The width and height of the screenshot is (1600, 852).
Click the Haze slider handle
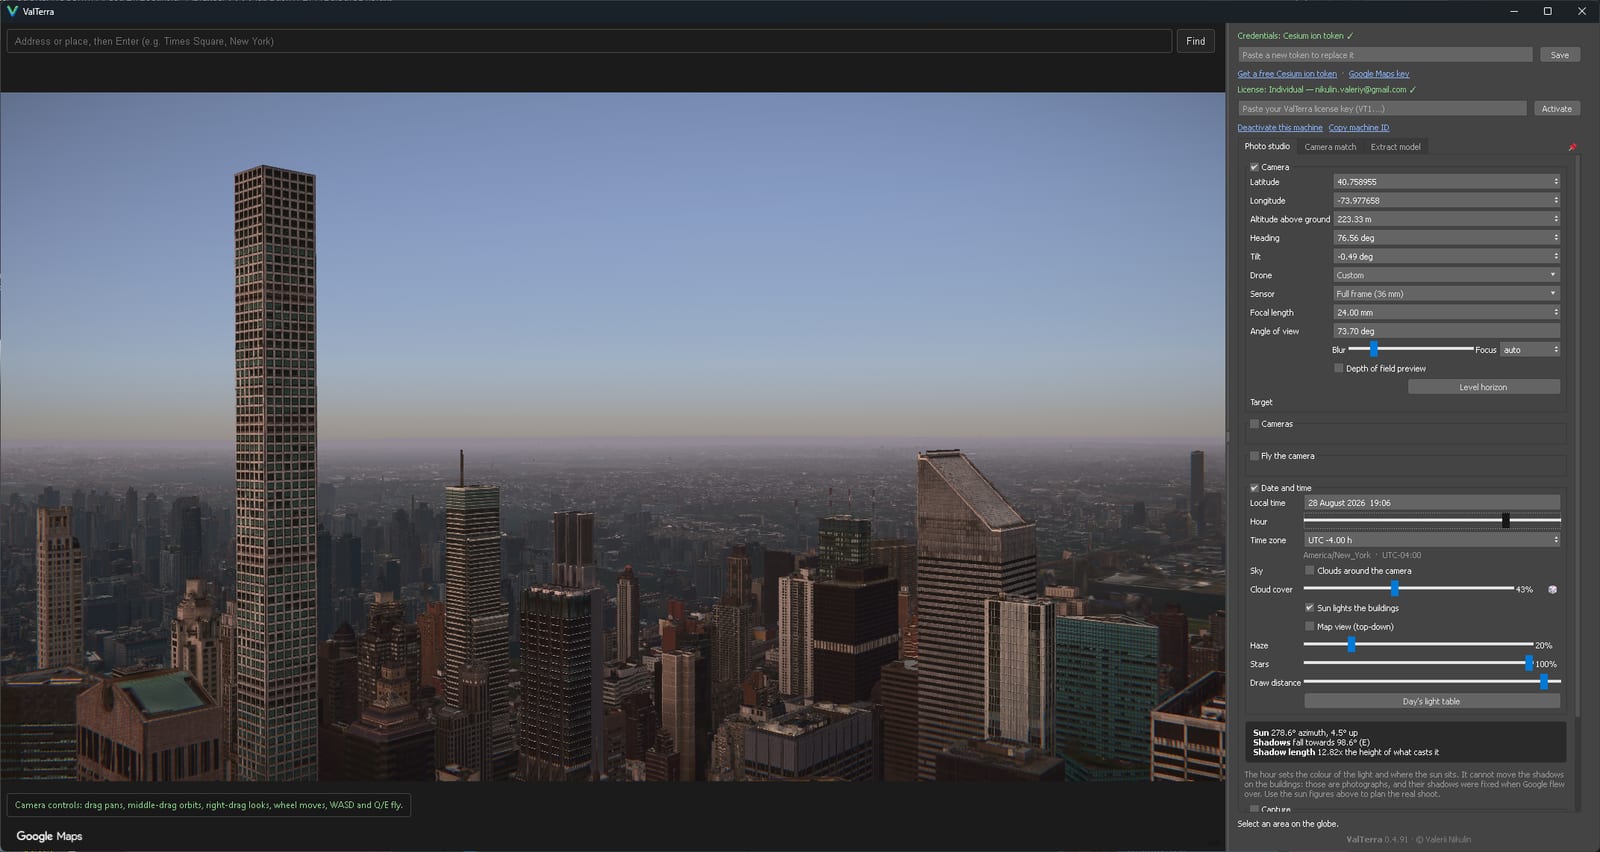point(1351,645)
